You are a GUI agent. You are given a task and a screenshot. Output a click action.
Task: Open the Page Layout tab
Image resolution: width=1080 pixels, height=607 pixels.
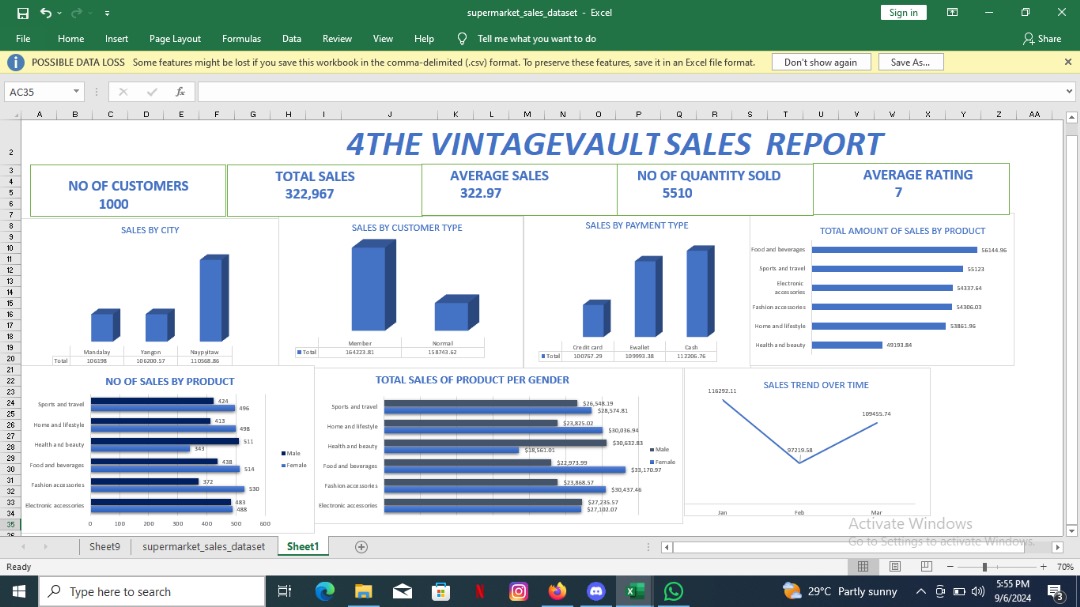coord(175,39)
